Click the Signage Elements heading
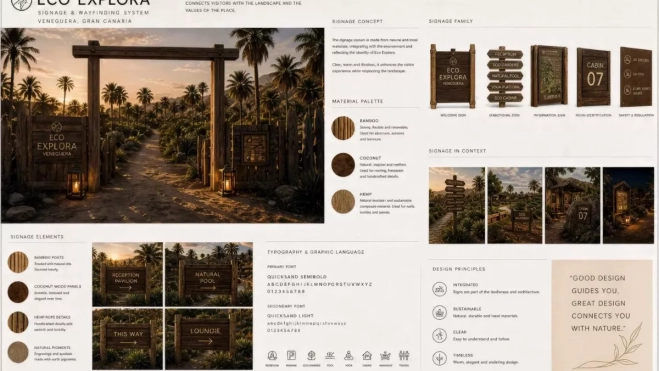The image size is (659, 371). point(37,237)
